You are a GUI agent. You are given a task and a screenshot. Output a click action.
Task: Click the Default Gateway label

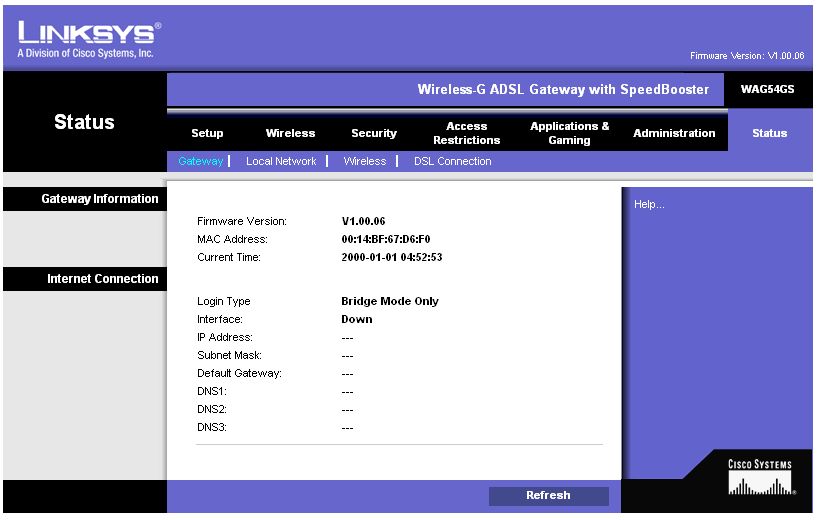click(x=239, y=373)
